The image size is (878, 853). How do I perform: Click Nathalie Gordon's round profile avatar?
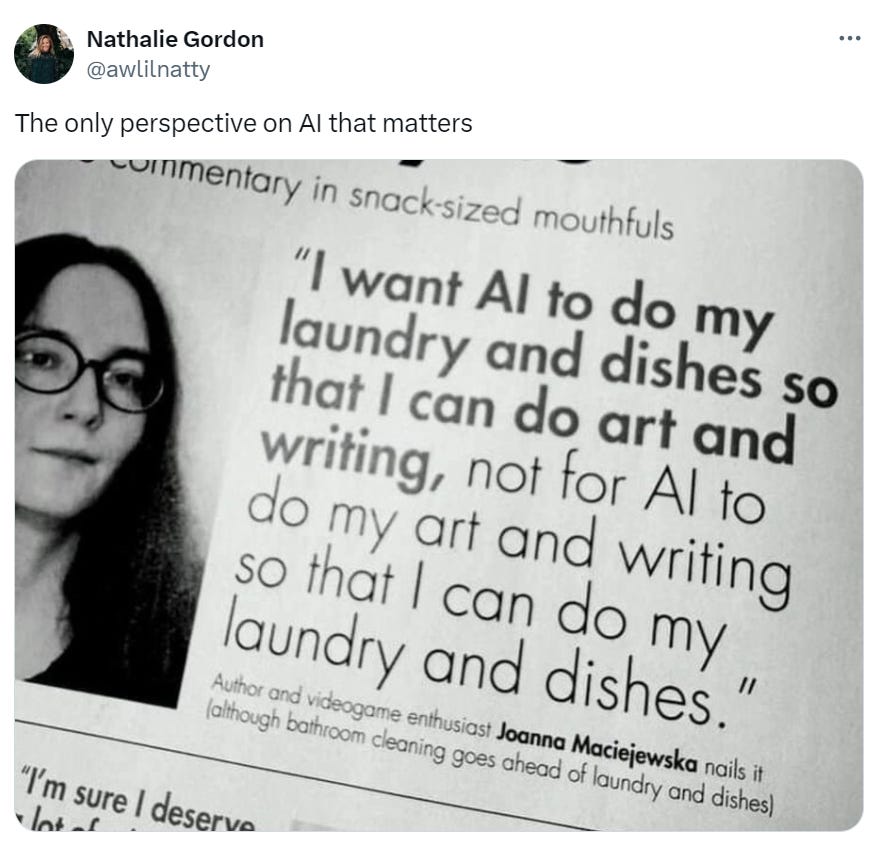tap(44, 54)
